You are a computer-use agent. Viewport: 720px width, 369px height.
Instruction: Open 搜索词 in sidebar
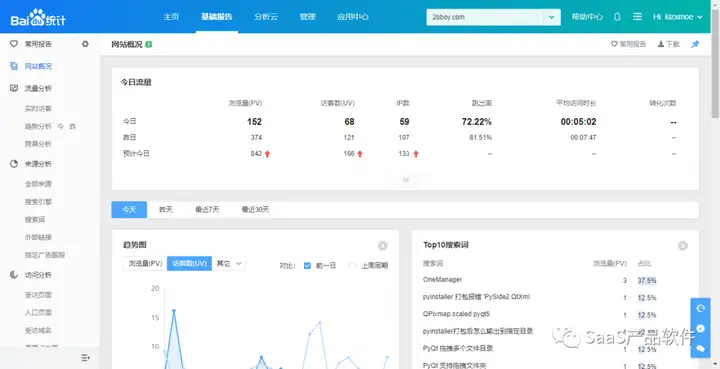click(x=35, y=220)
